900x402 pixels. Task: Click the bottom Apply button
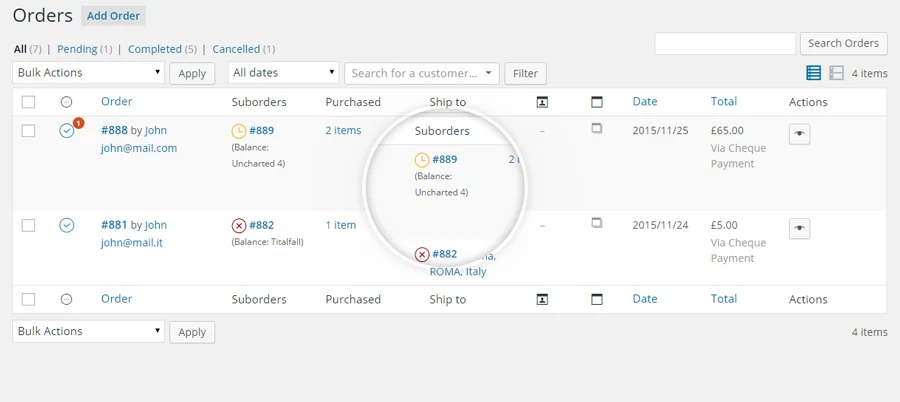[192, 332]
